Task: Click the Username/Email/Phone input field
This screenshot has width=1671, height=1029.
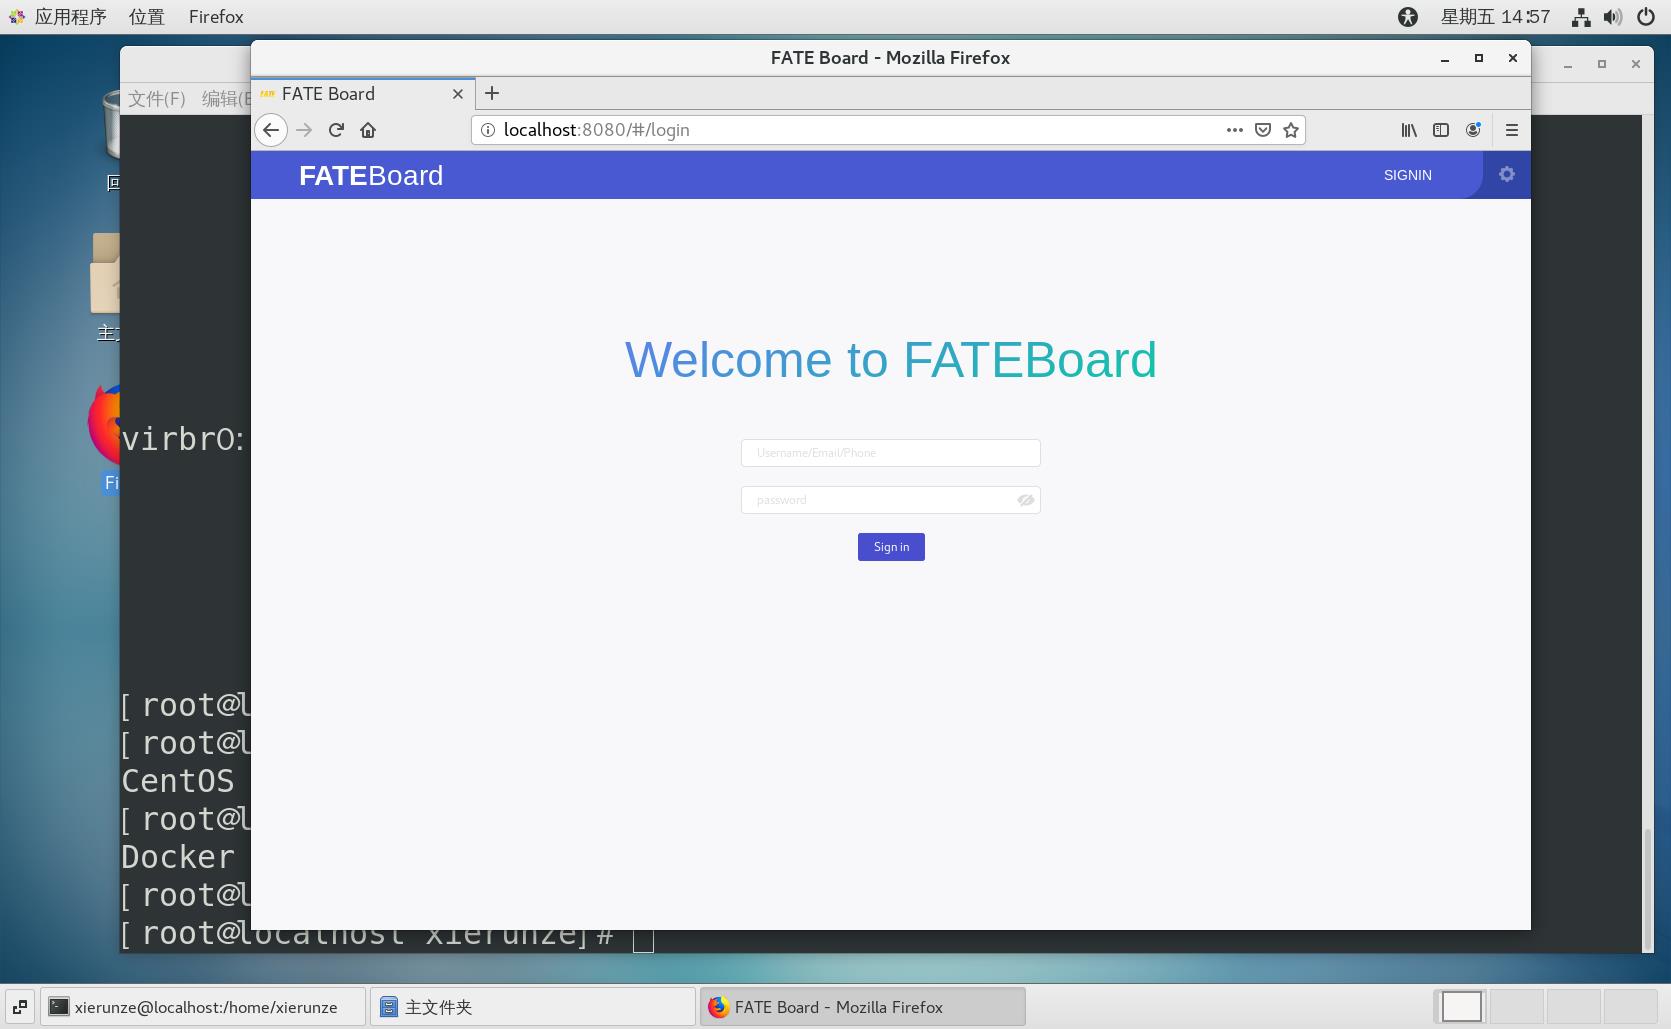Action: pos(890,452)
